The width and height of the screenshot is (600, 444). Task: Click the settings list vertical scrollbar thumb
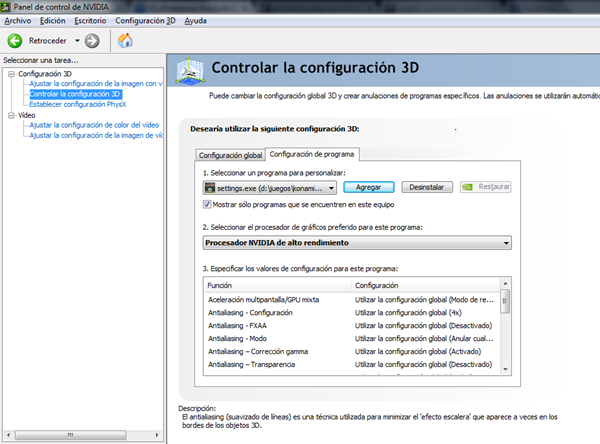pyautogui.click(x=505, y=301)
